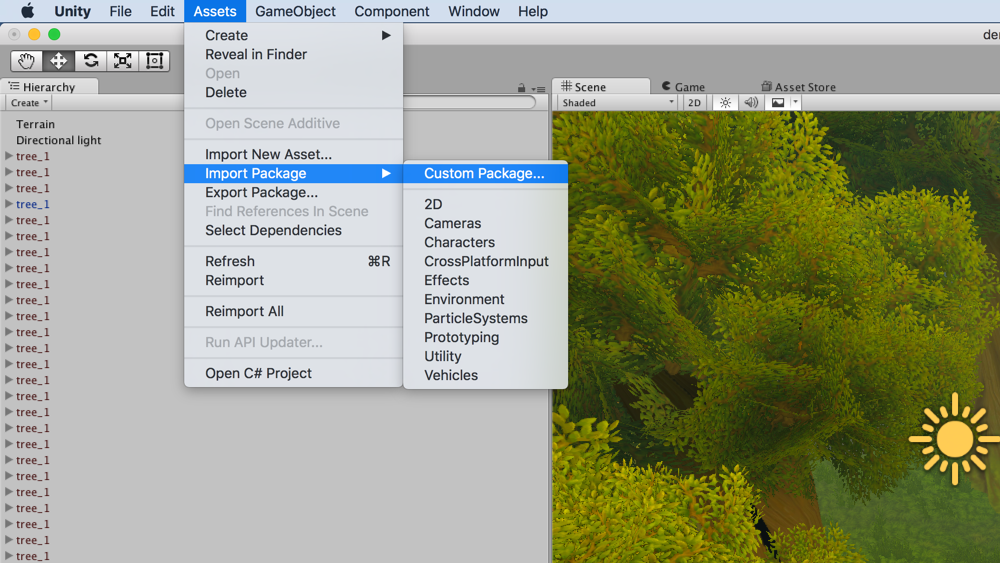1000x563 pixels.
Task: Open the Hierarchy Create dropdown
Action: (29, 103)
